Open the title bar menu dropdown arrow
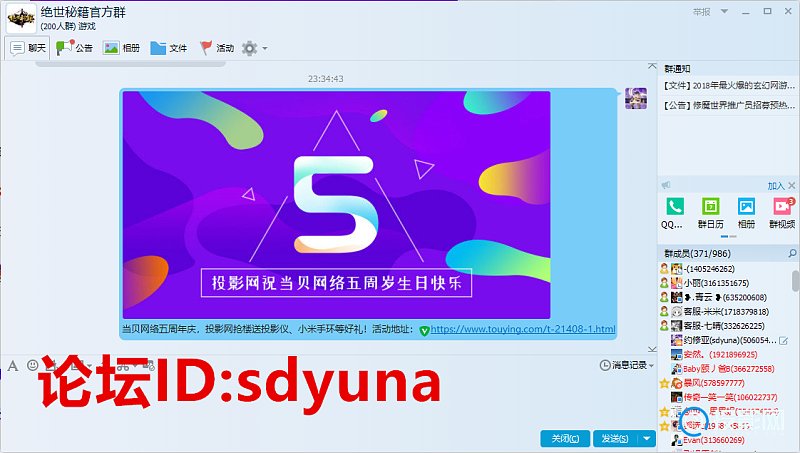This screenshot has height=453, width=800. [724, 11]
